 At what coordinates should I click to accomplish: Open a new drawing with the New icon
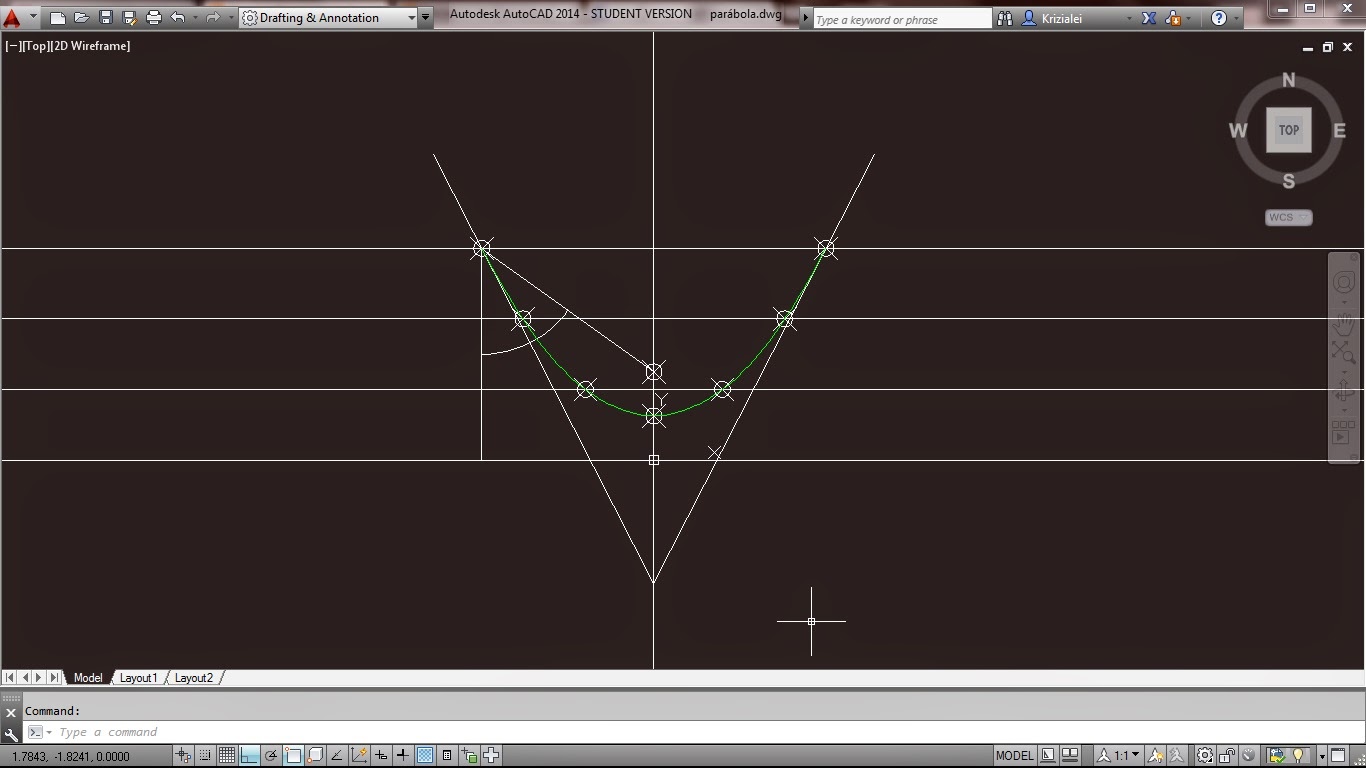(x=57, y=17)
